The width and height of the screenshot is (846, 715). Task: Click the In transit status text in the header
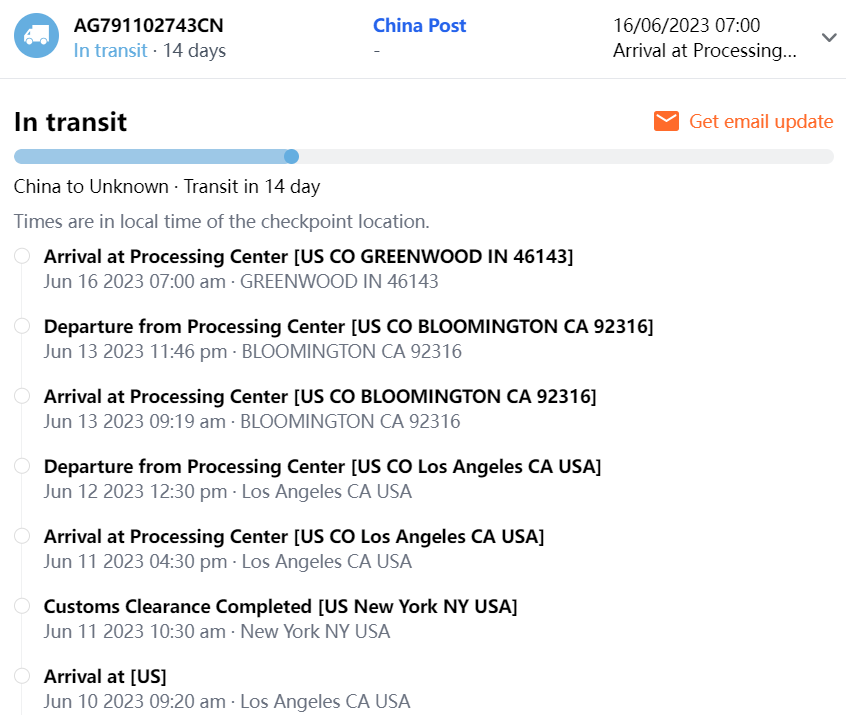(x=110, y=50)
